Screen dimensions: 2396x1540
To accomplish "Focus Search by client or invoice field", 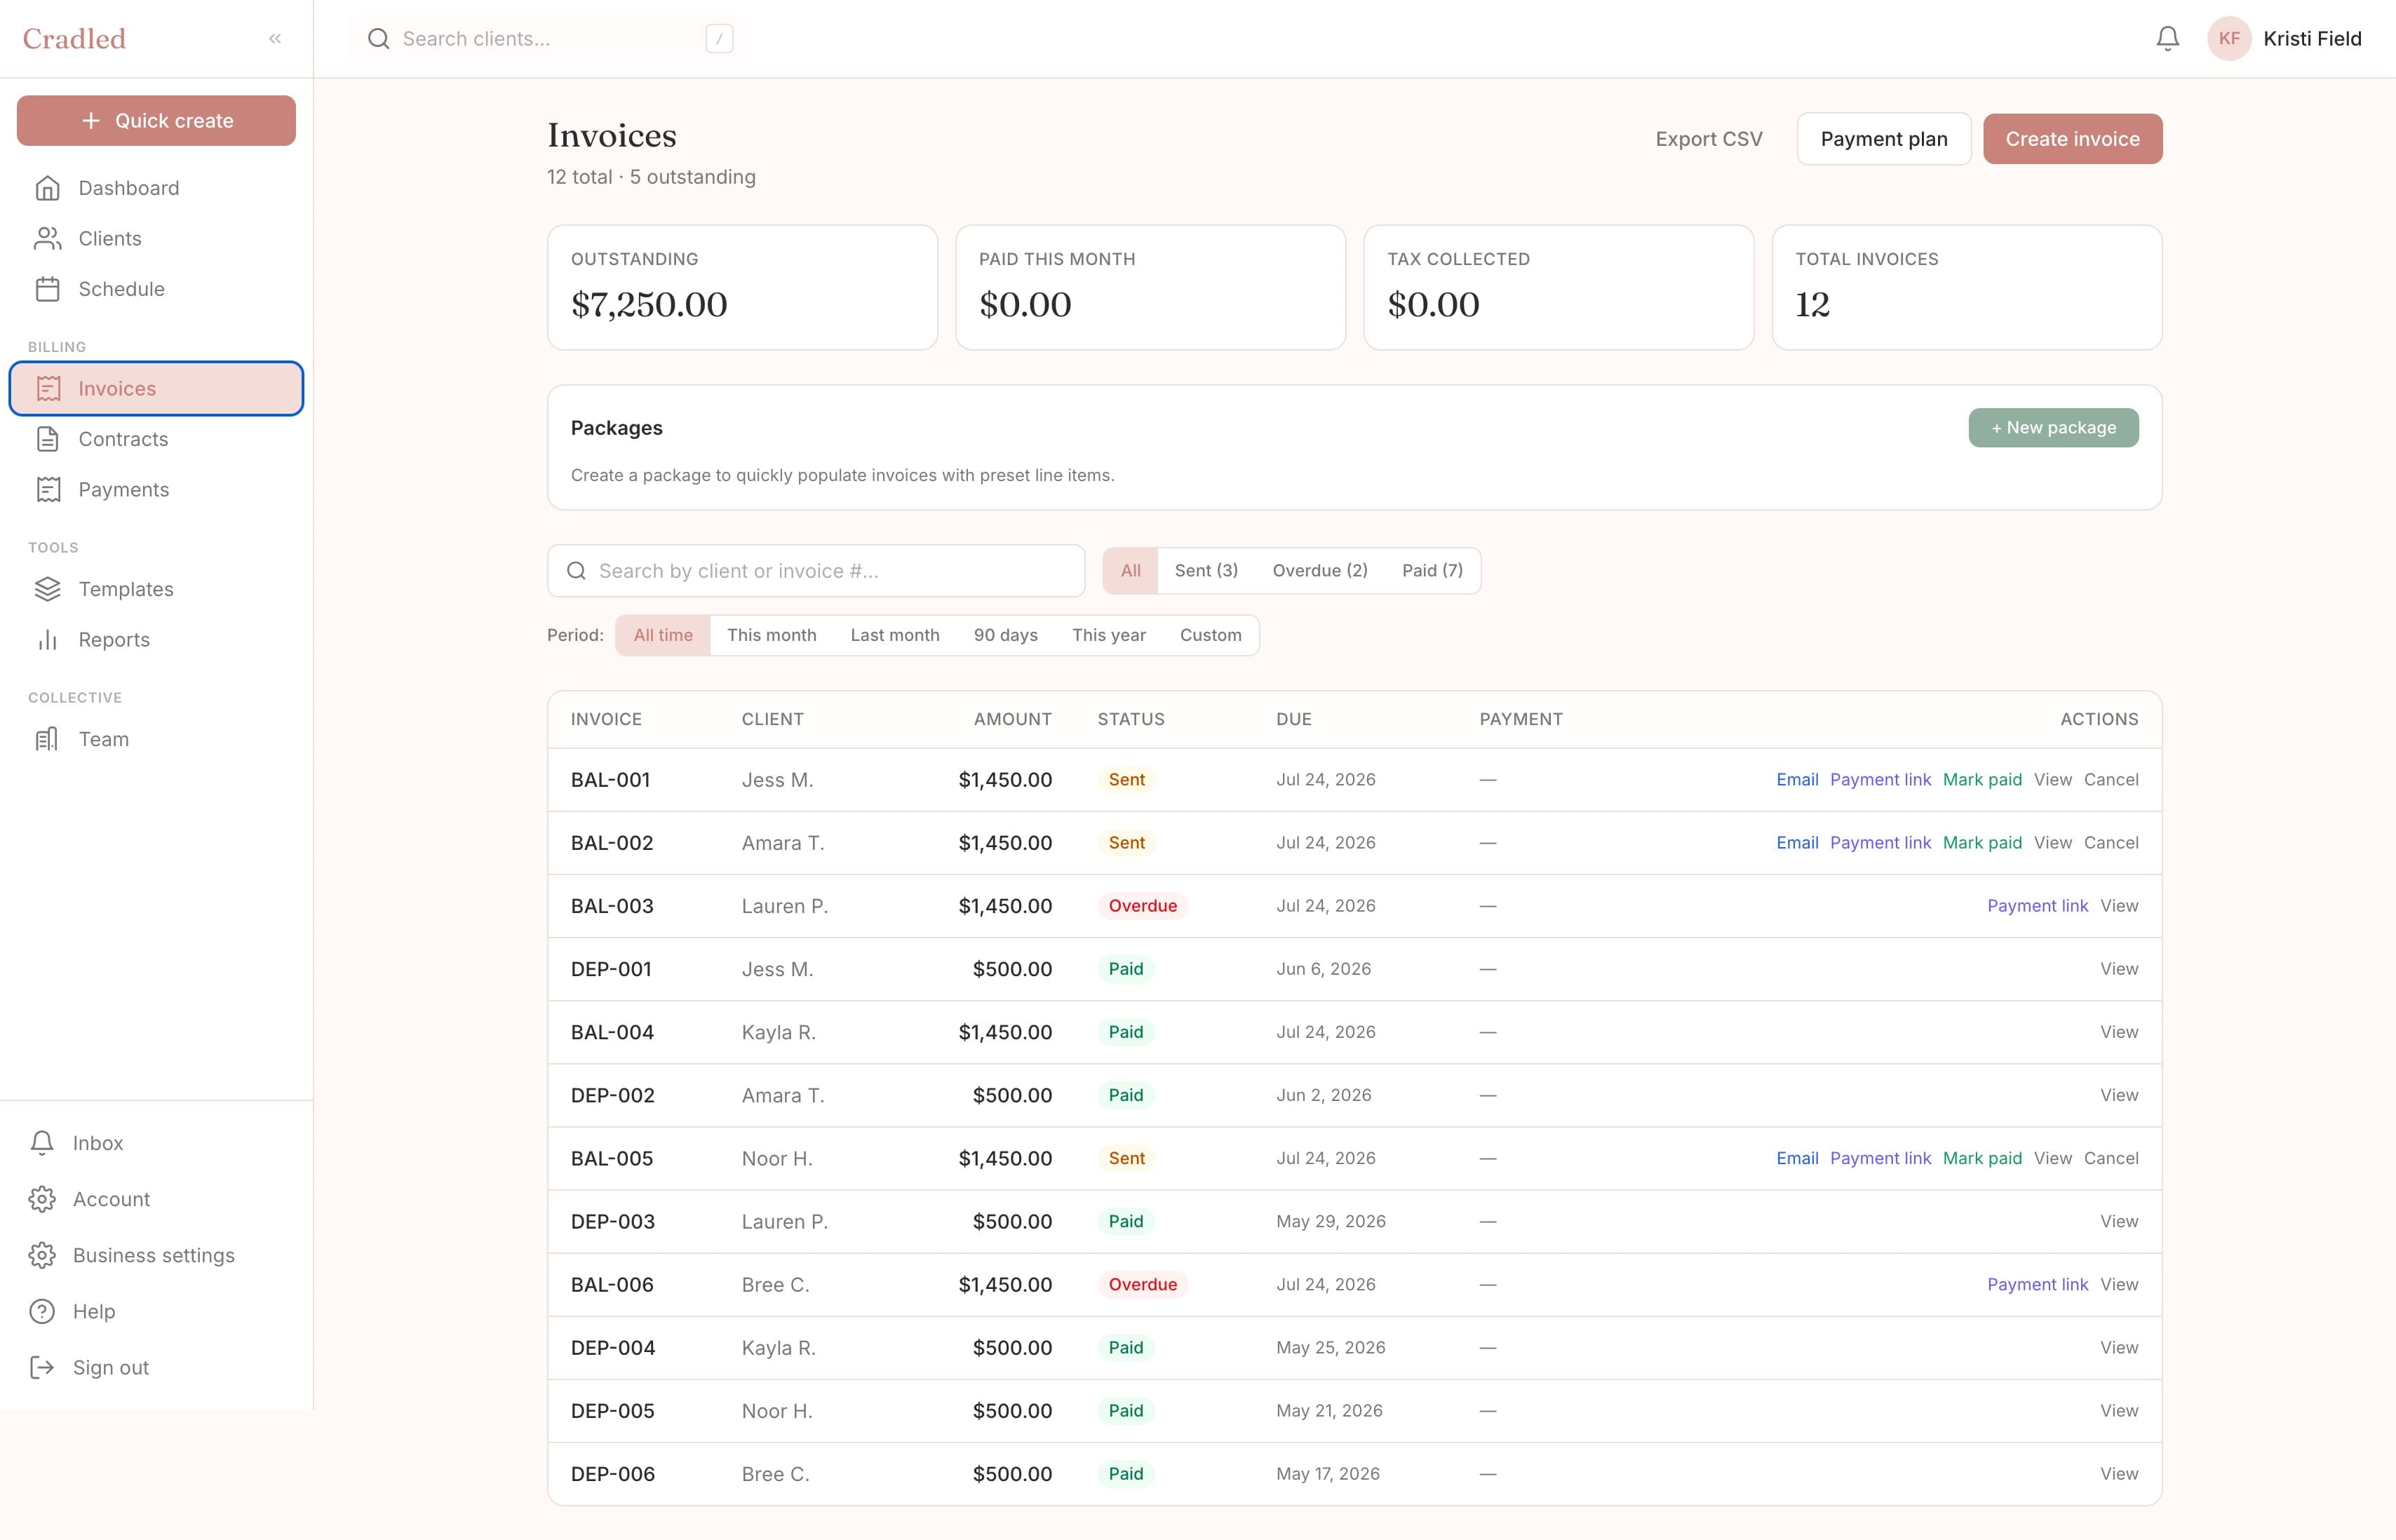I will 816,571.
